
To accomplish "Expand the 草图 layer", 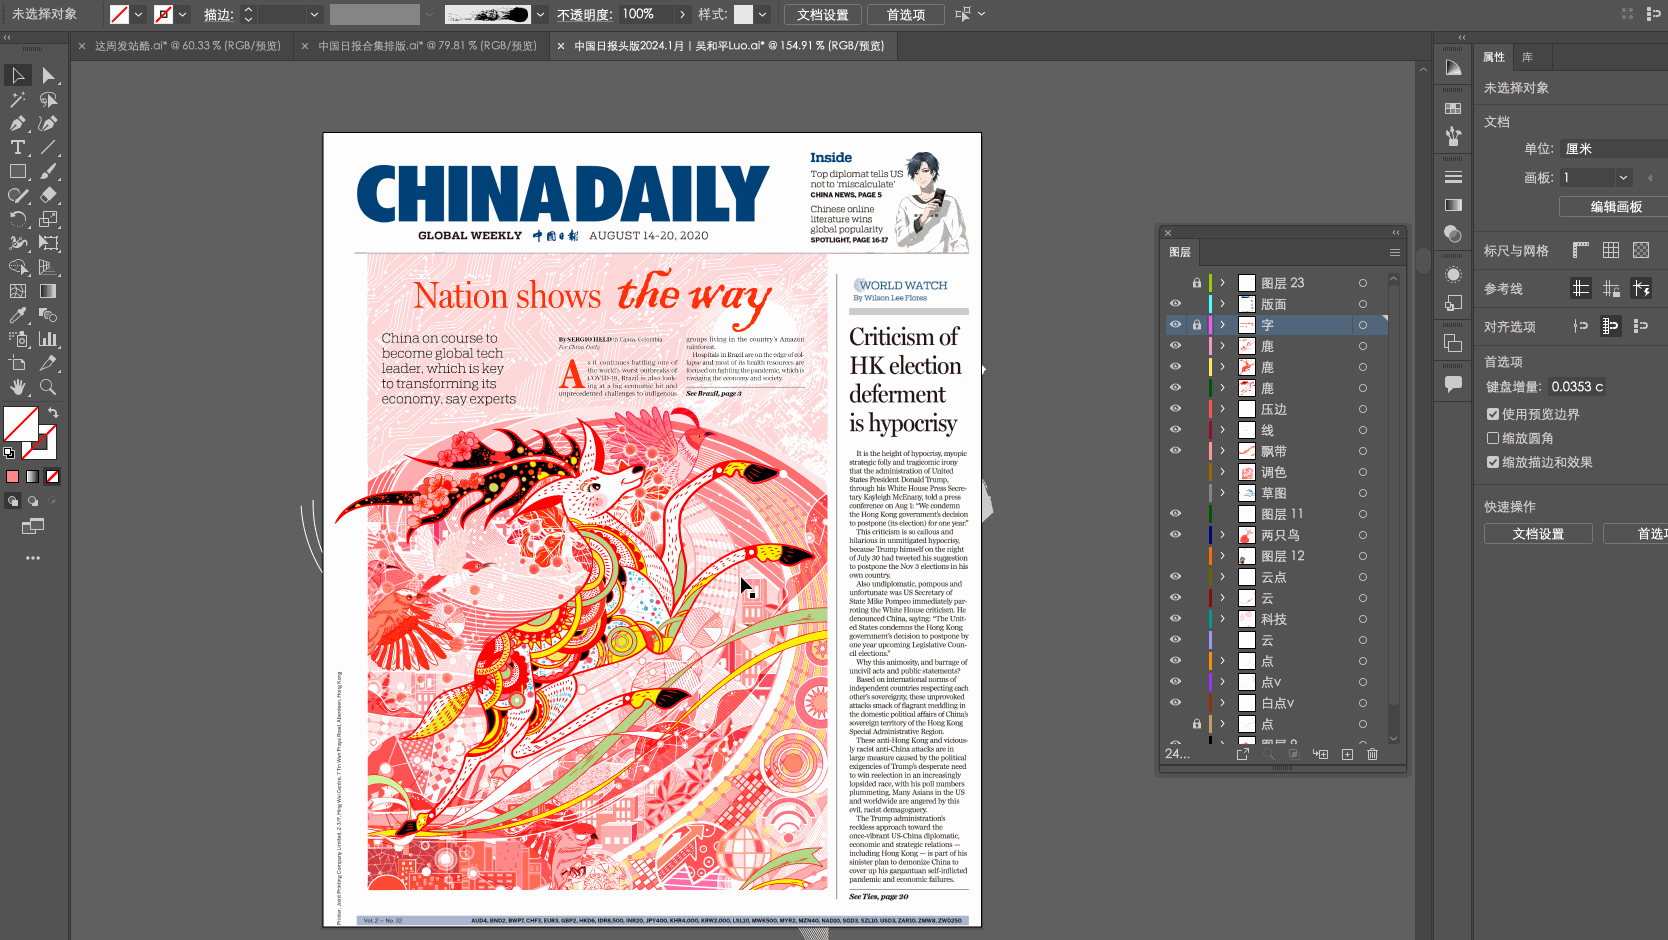I will click(x=1222, y=493).
